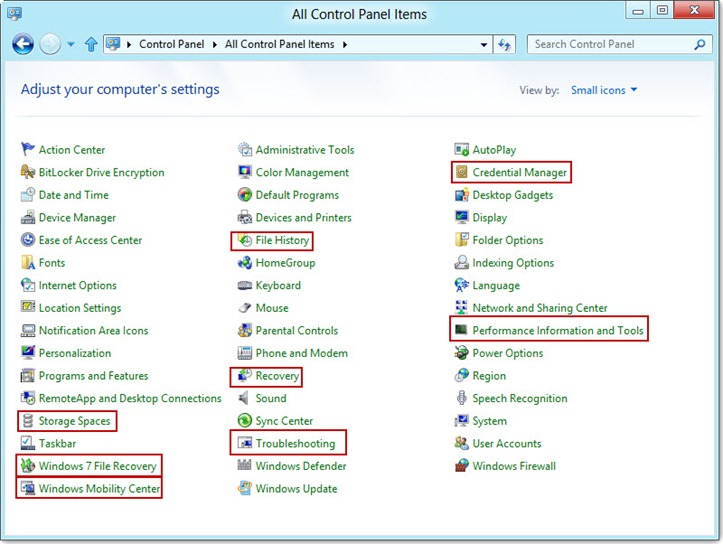Open the User Accounts link

[507, 443]
